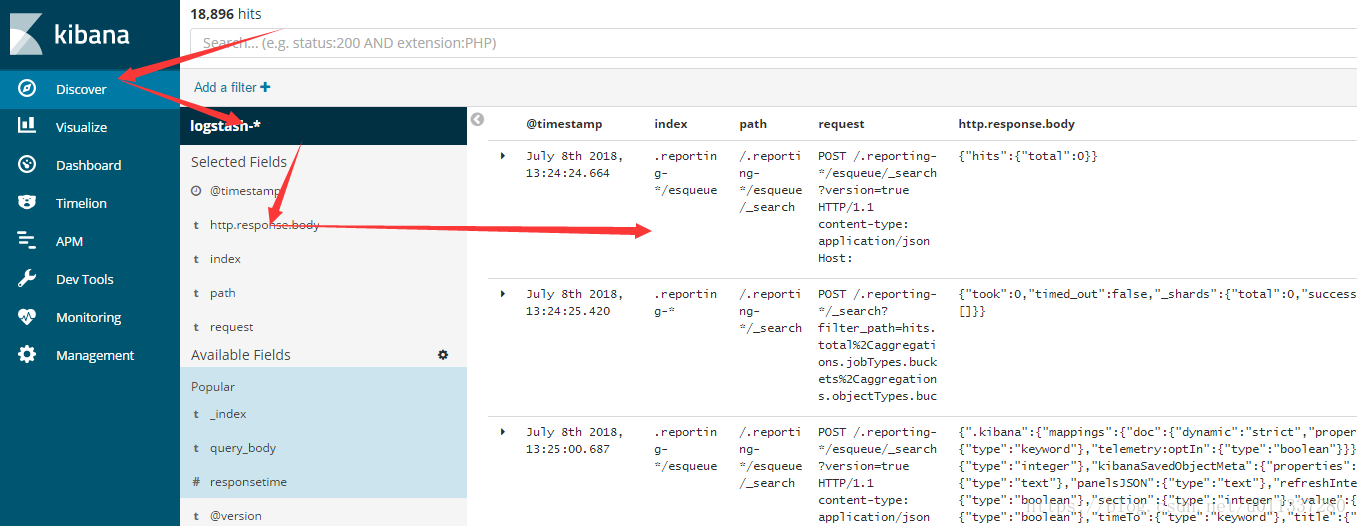Image resolution: width=1357 pixels, height=526 pixels.
Task: Click the clock icon next to @timestamp field
Action: (x=196, y=190)
